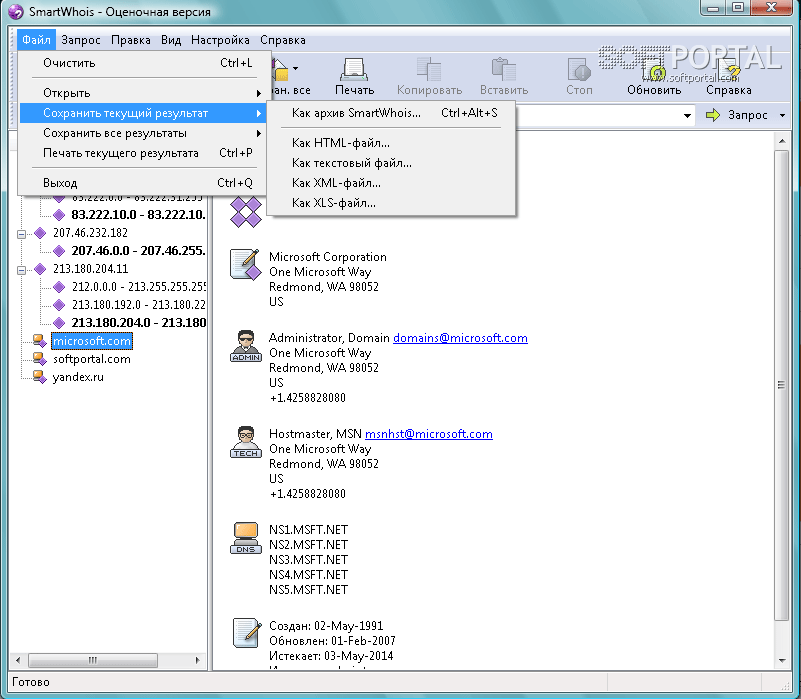Open the query address dropdown arrow
801x699 pixels.
(688, 115)
